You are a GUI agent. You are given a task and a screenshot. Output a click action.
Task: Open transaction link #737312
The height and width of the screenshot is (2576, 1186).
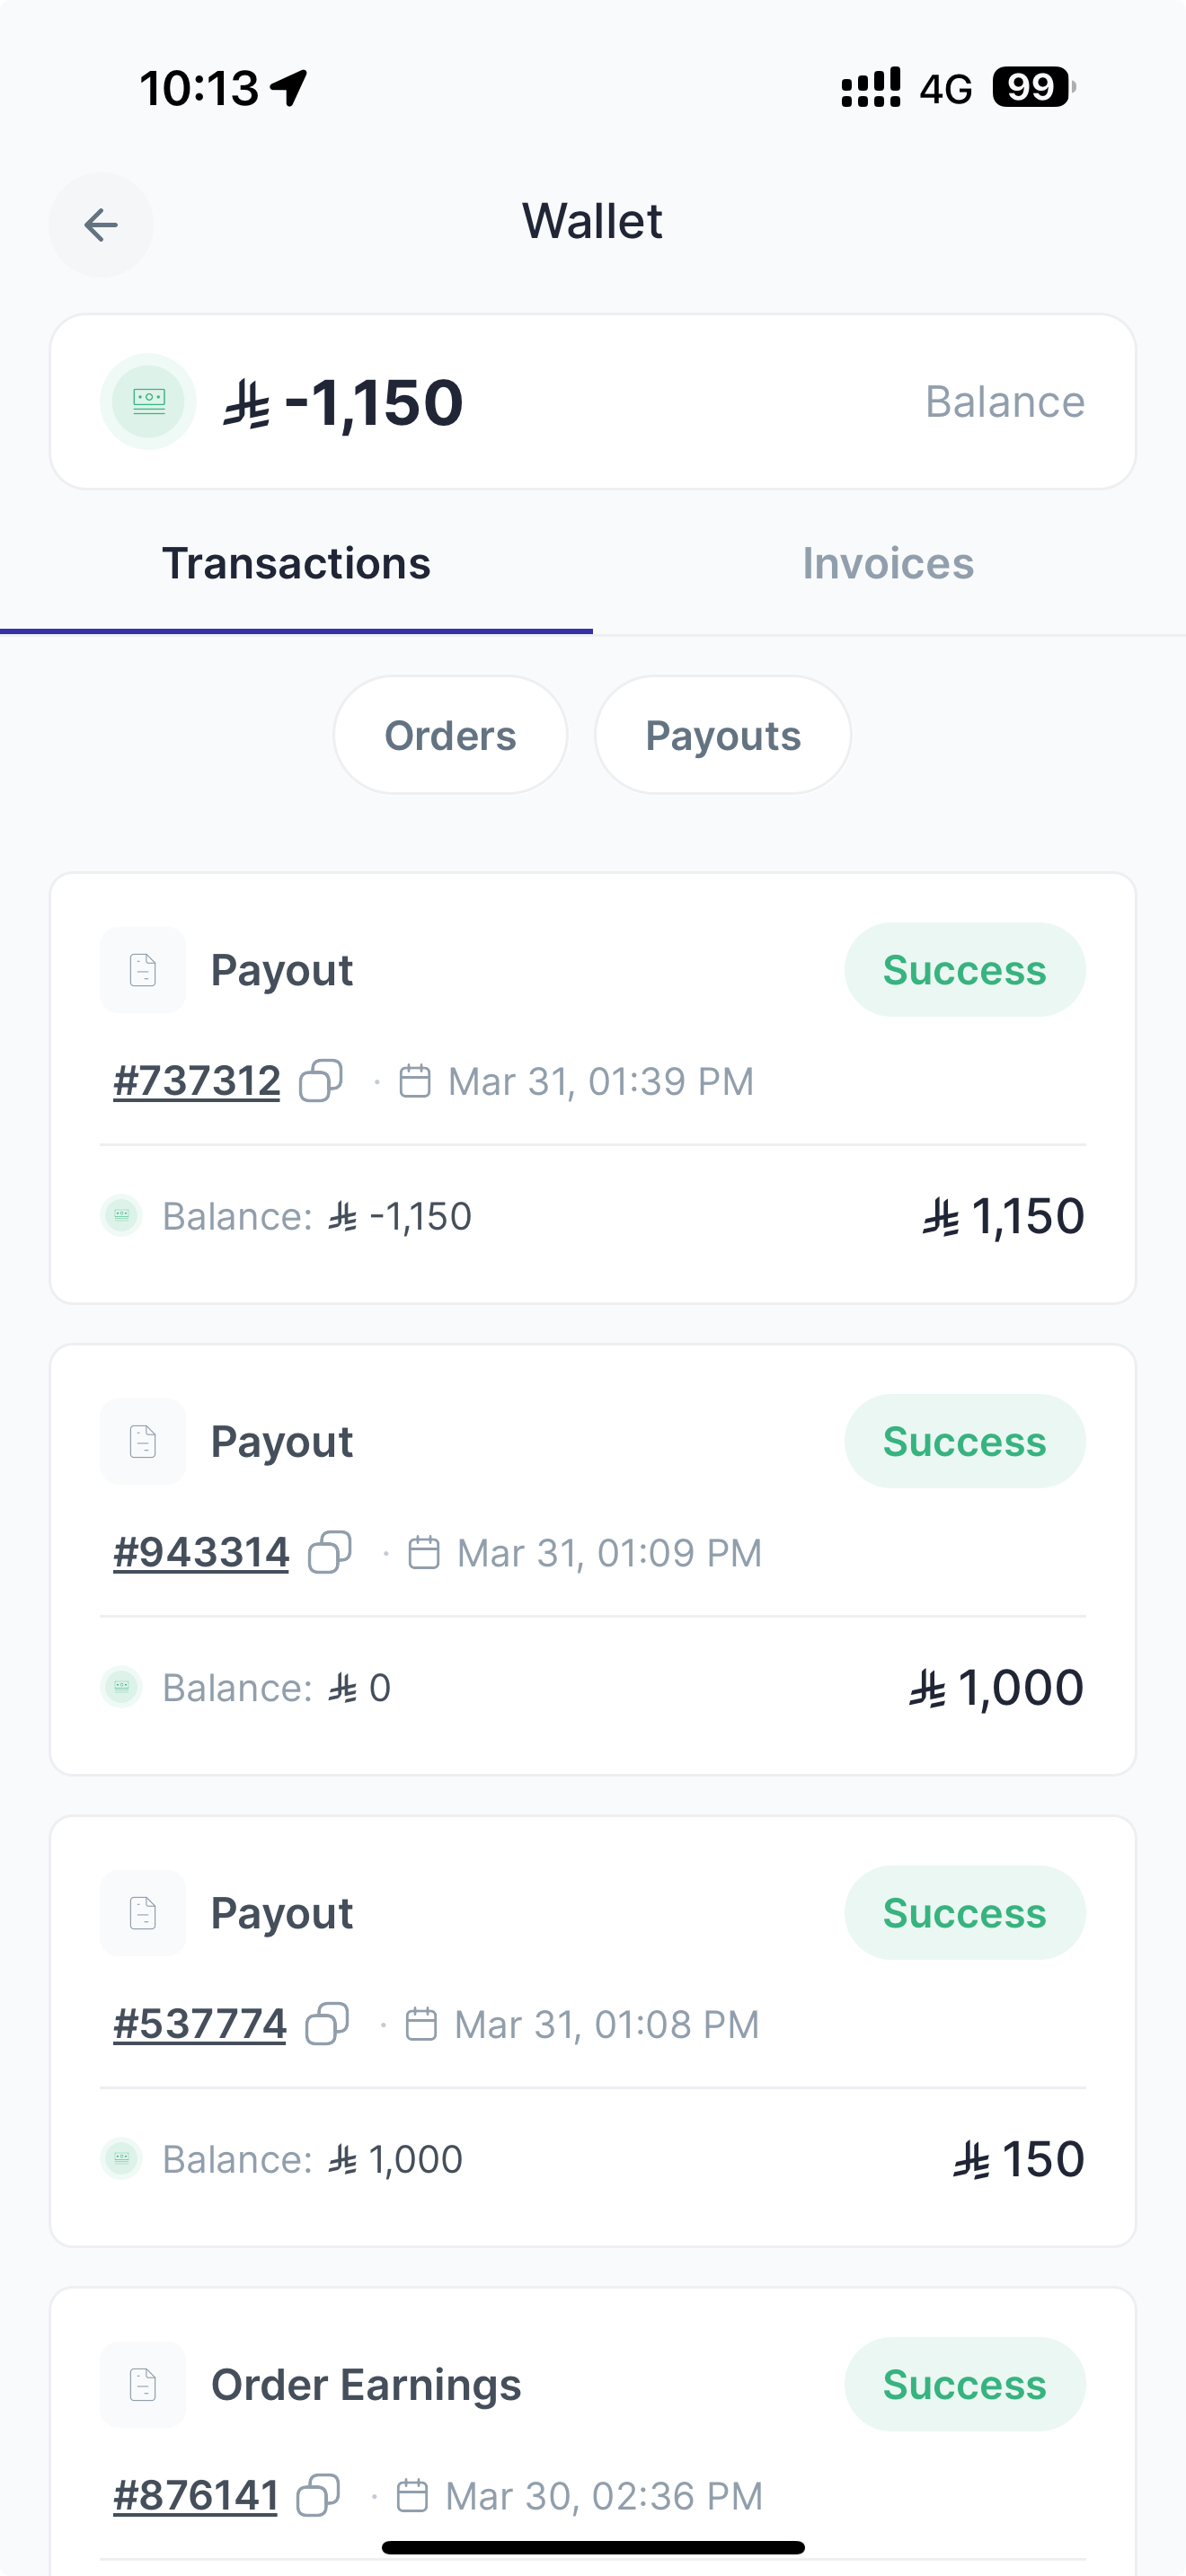pyautogui.click(x=197, y=1081)
